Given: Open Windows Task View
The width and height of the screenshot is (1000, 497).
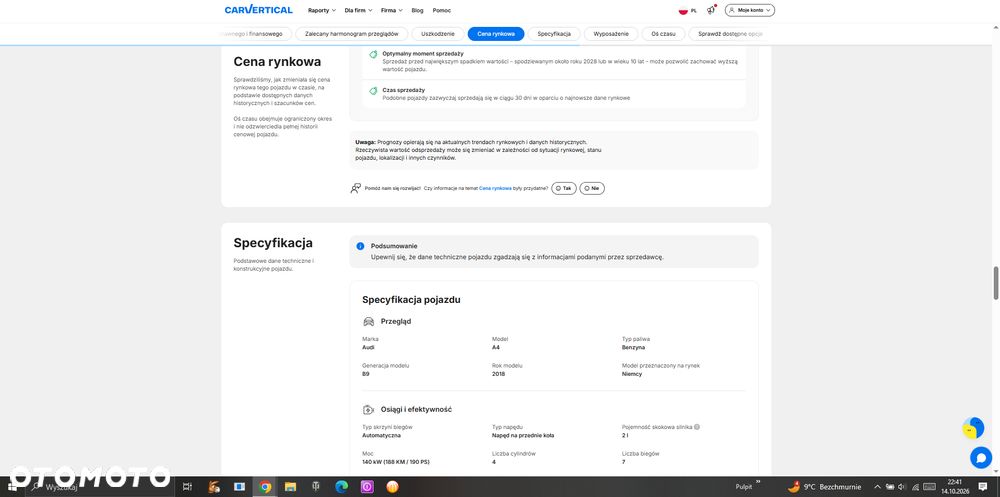Looking at the screenshot, I should click(187, 487).
